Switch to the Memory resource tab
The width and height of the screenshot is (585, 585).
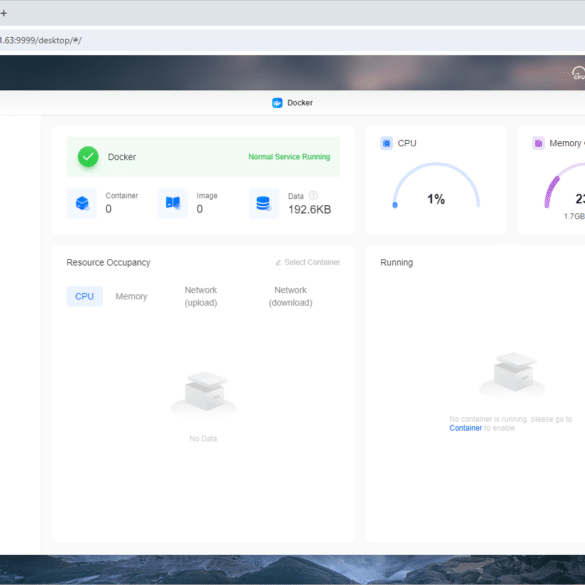click(131, 296)
